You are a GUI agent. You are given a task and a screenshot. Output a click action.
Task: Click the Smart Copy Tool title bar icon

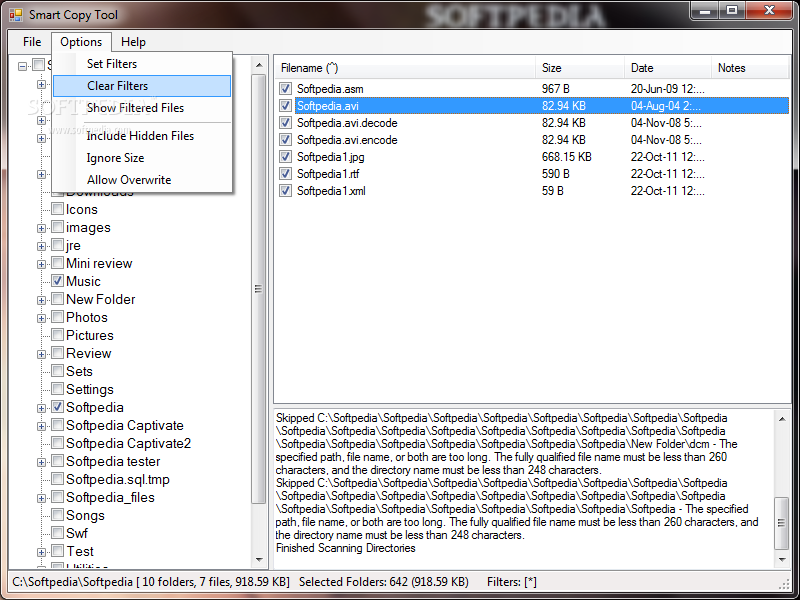(16, 15)
